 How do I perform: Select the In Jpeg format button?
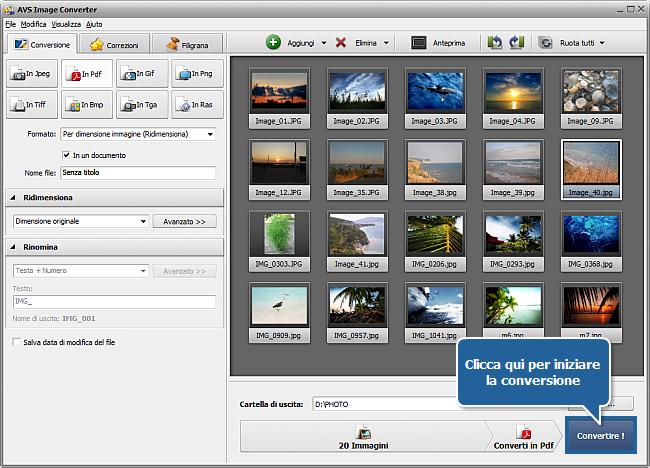(x=32, y=73)
